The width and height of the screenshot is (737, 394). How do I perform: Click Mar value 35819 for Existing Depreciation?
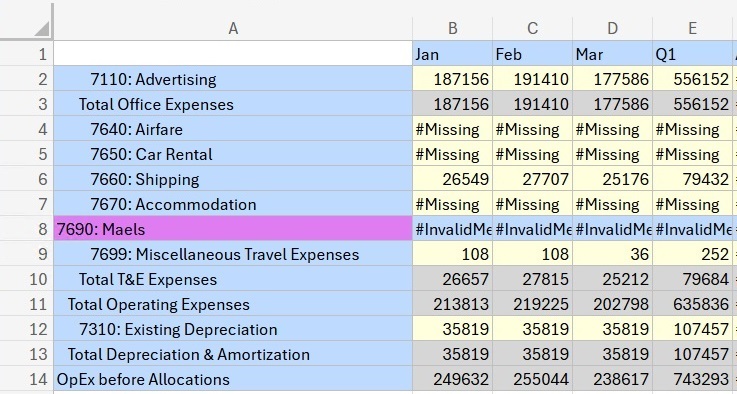612,329
